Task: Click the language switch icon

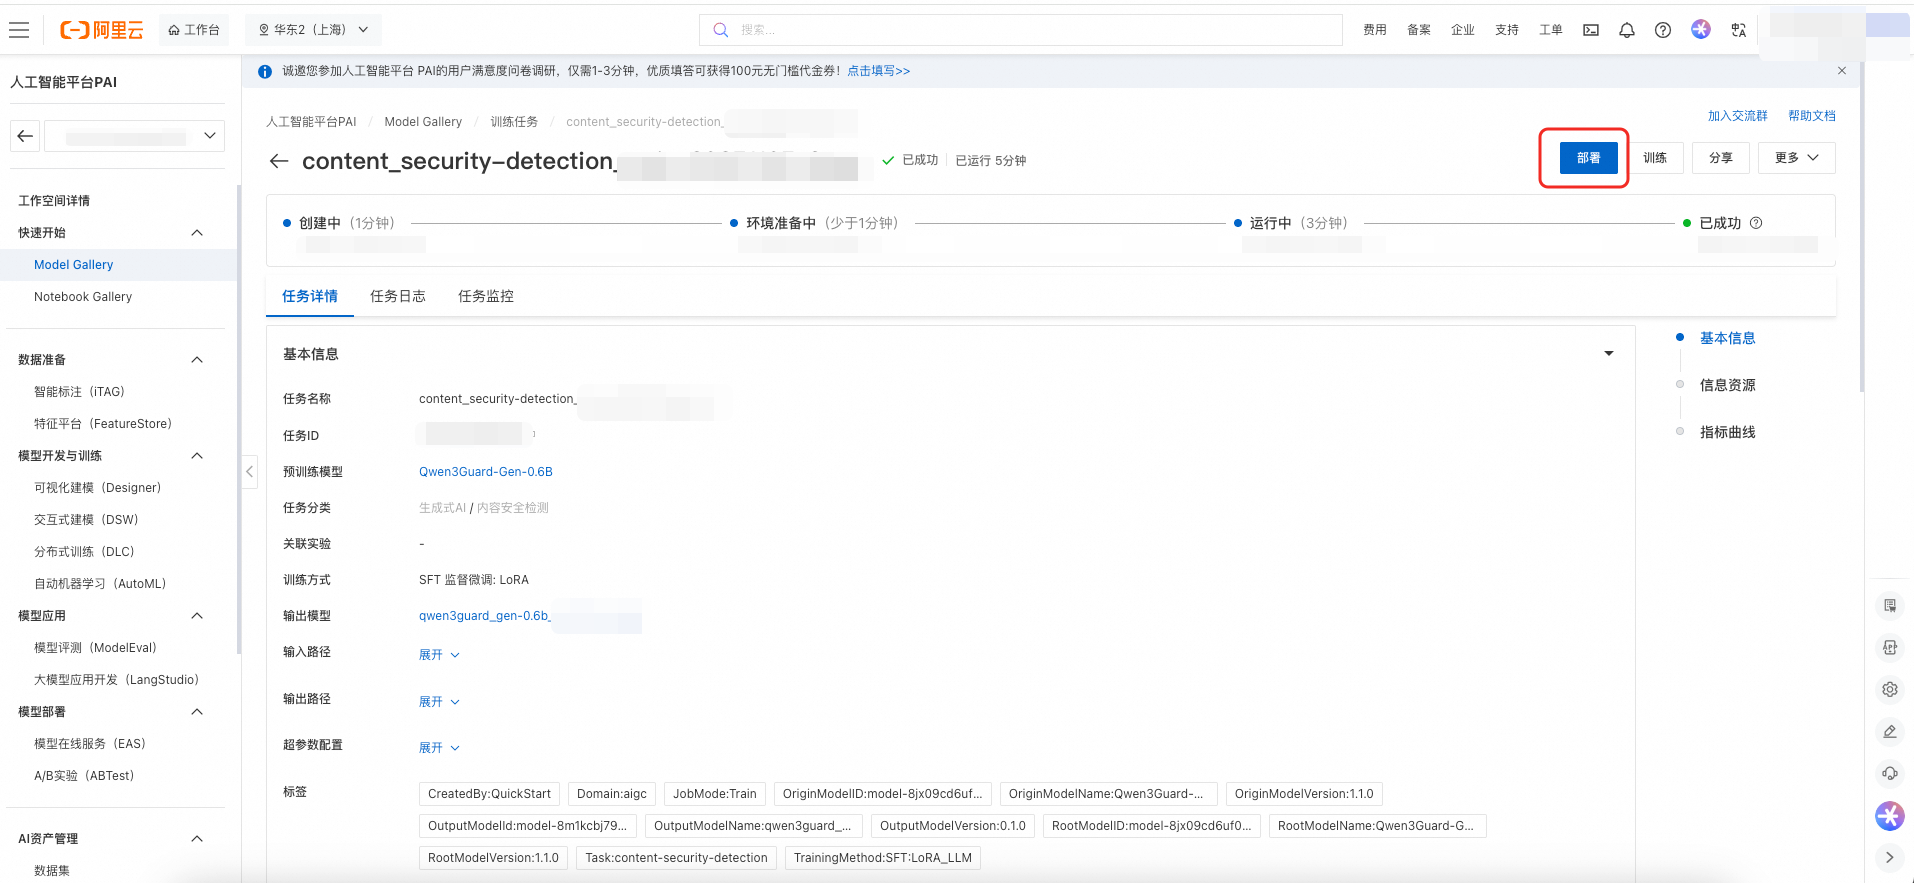Action: [1739, 30]
